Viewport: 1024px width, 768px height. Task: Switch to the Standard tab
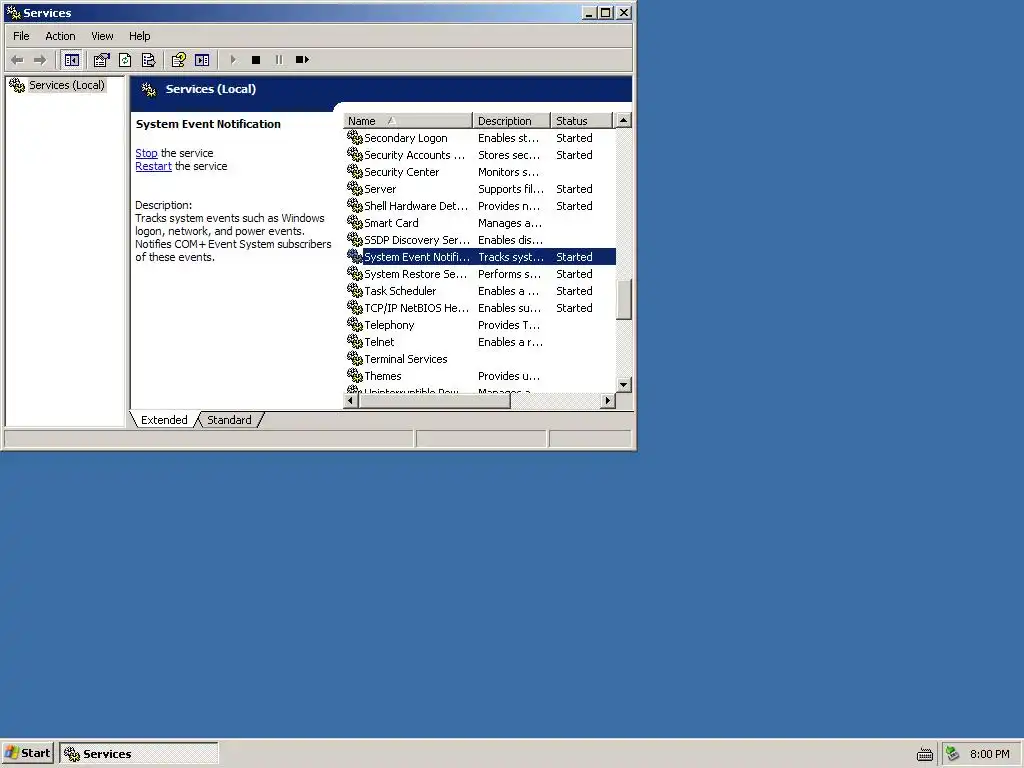pos(229,420)
